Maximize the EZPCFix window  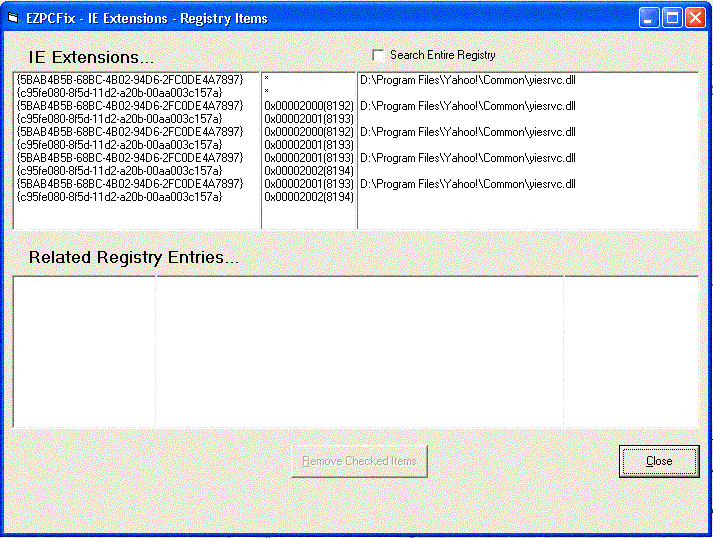pyautogui.click(x=672, y=18)
